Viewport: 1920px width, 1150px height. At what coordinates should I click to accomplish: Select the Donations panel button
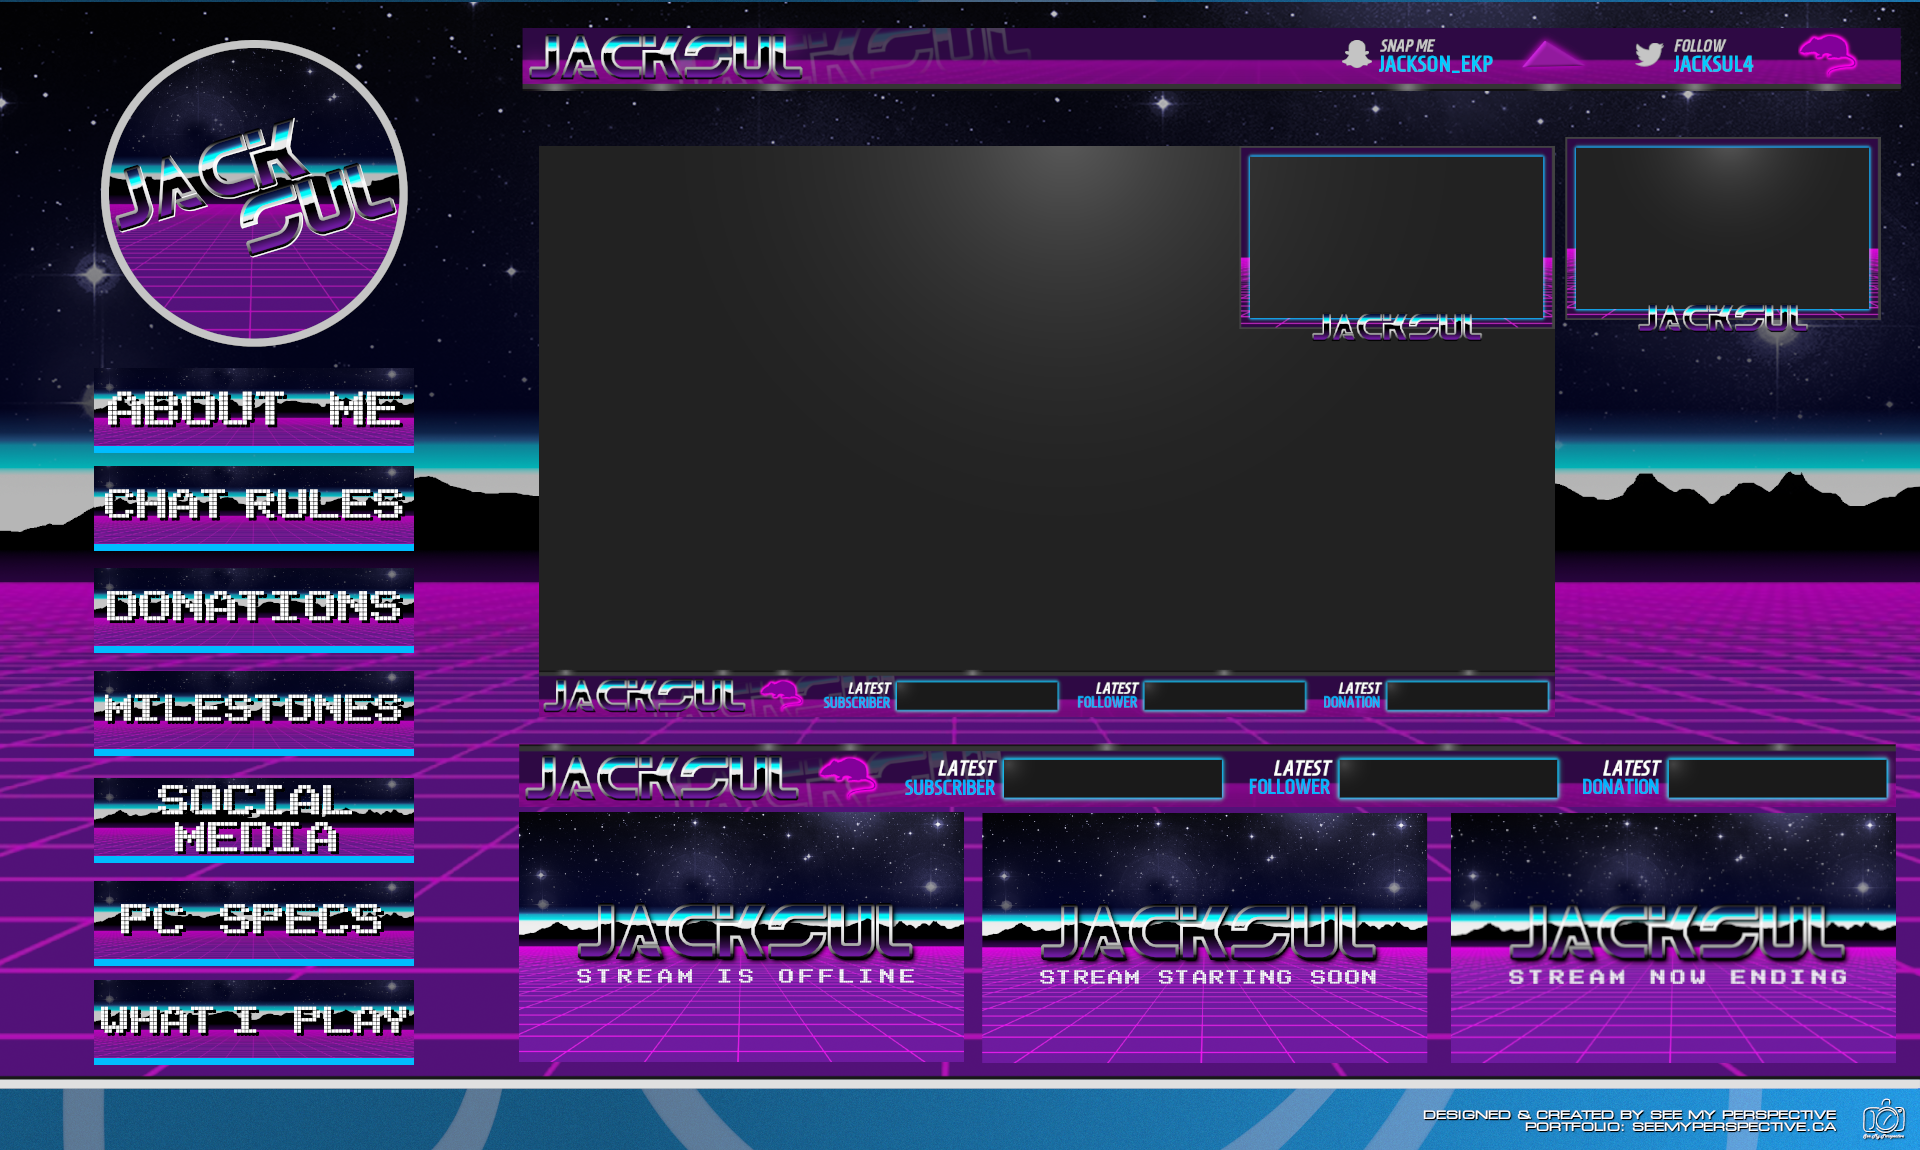[x=254, y=608]
